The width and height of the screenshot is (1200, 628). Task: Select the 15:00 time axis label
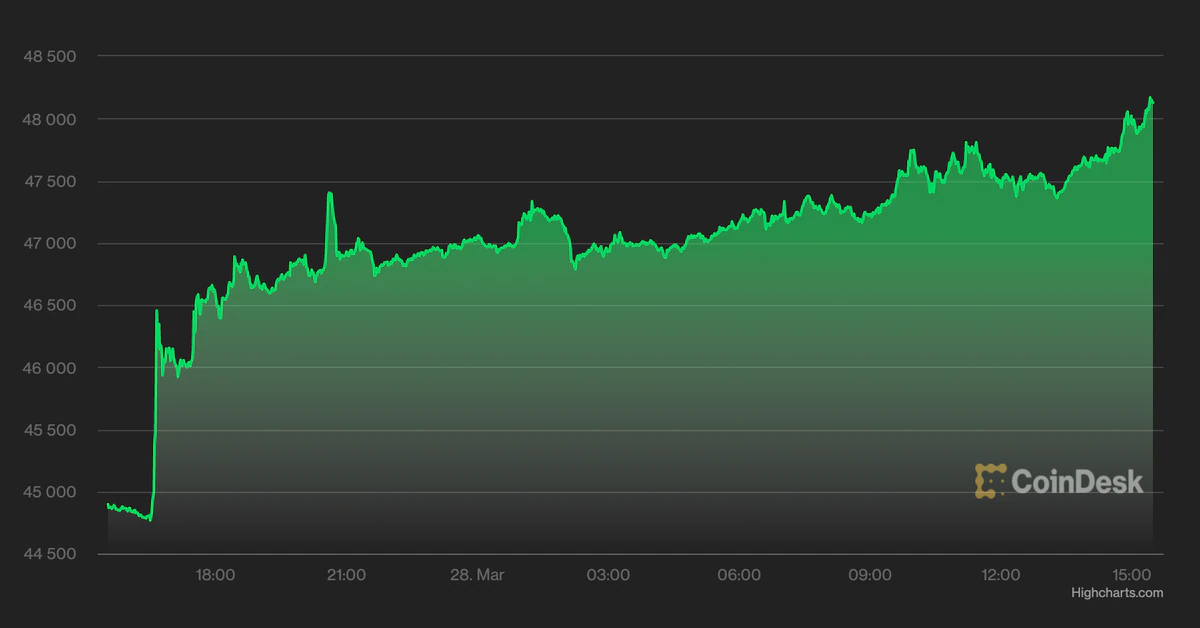1132,575
